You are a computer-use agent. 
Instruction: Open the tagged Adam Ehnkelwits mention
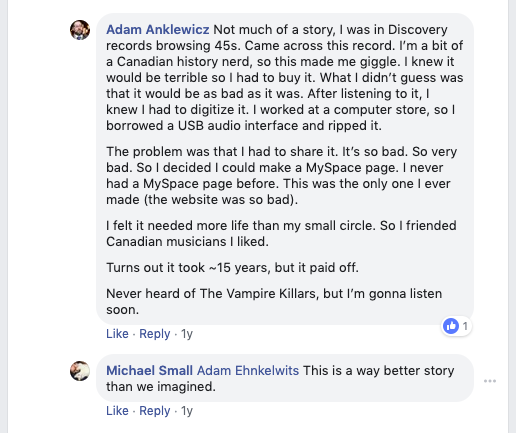[248, 371]
